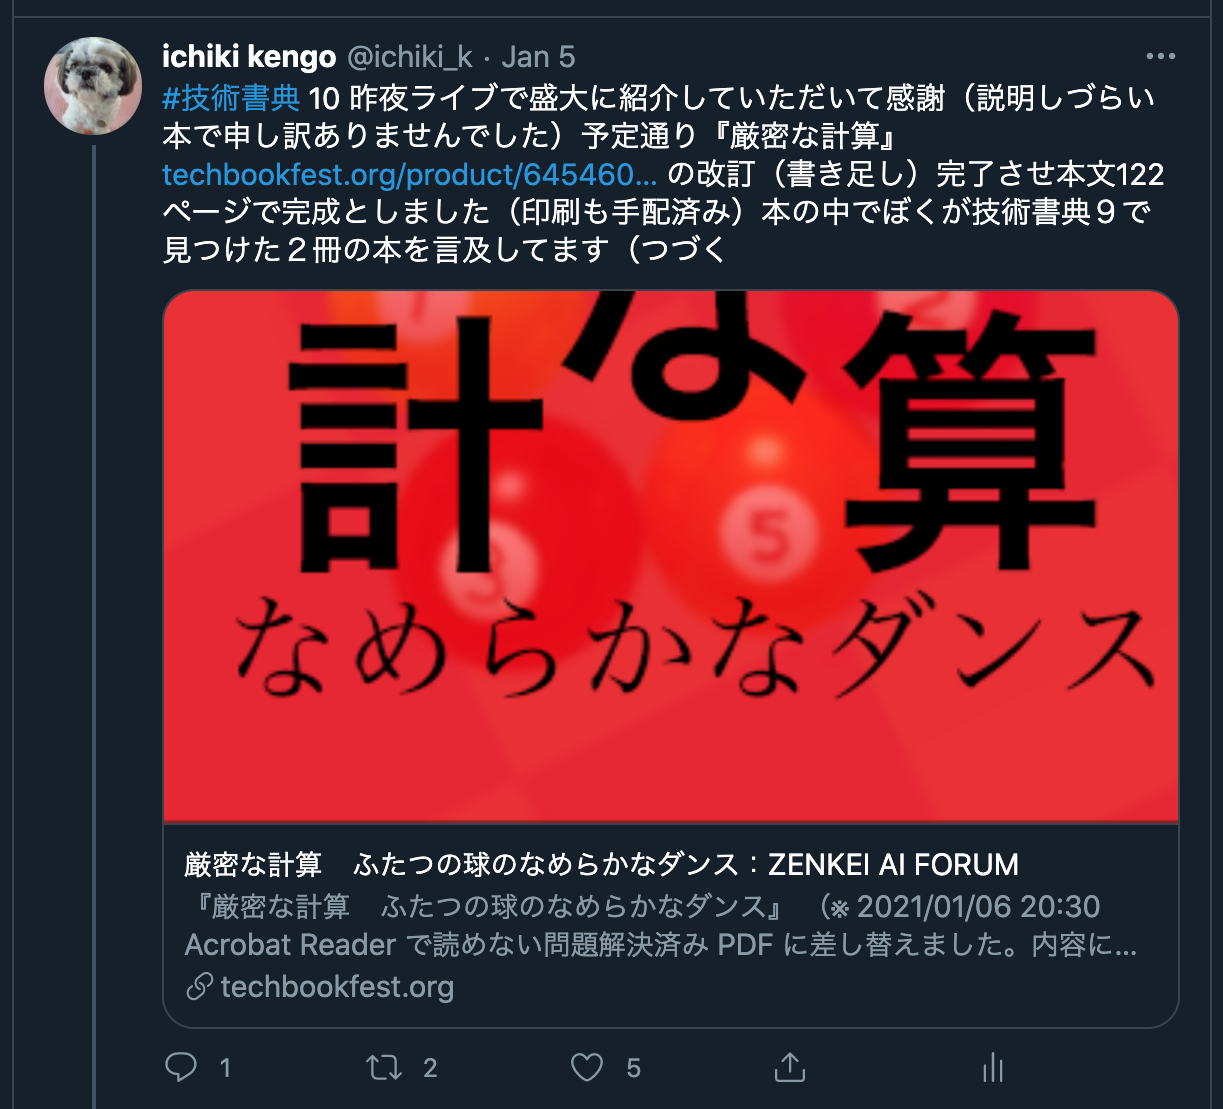Viewport: 1223px width, 1109px height.
Task: Click the card description mentioning Acrobat Reader
Action: point(661,925)
